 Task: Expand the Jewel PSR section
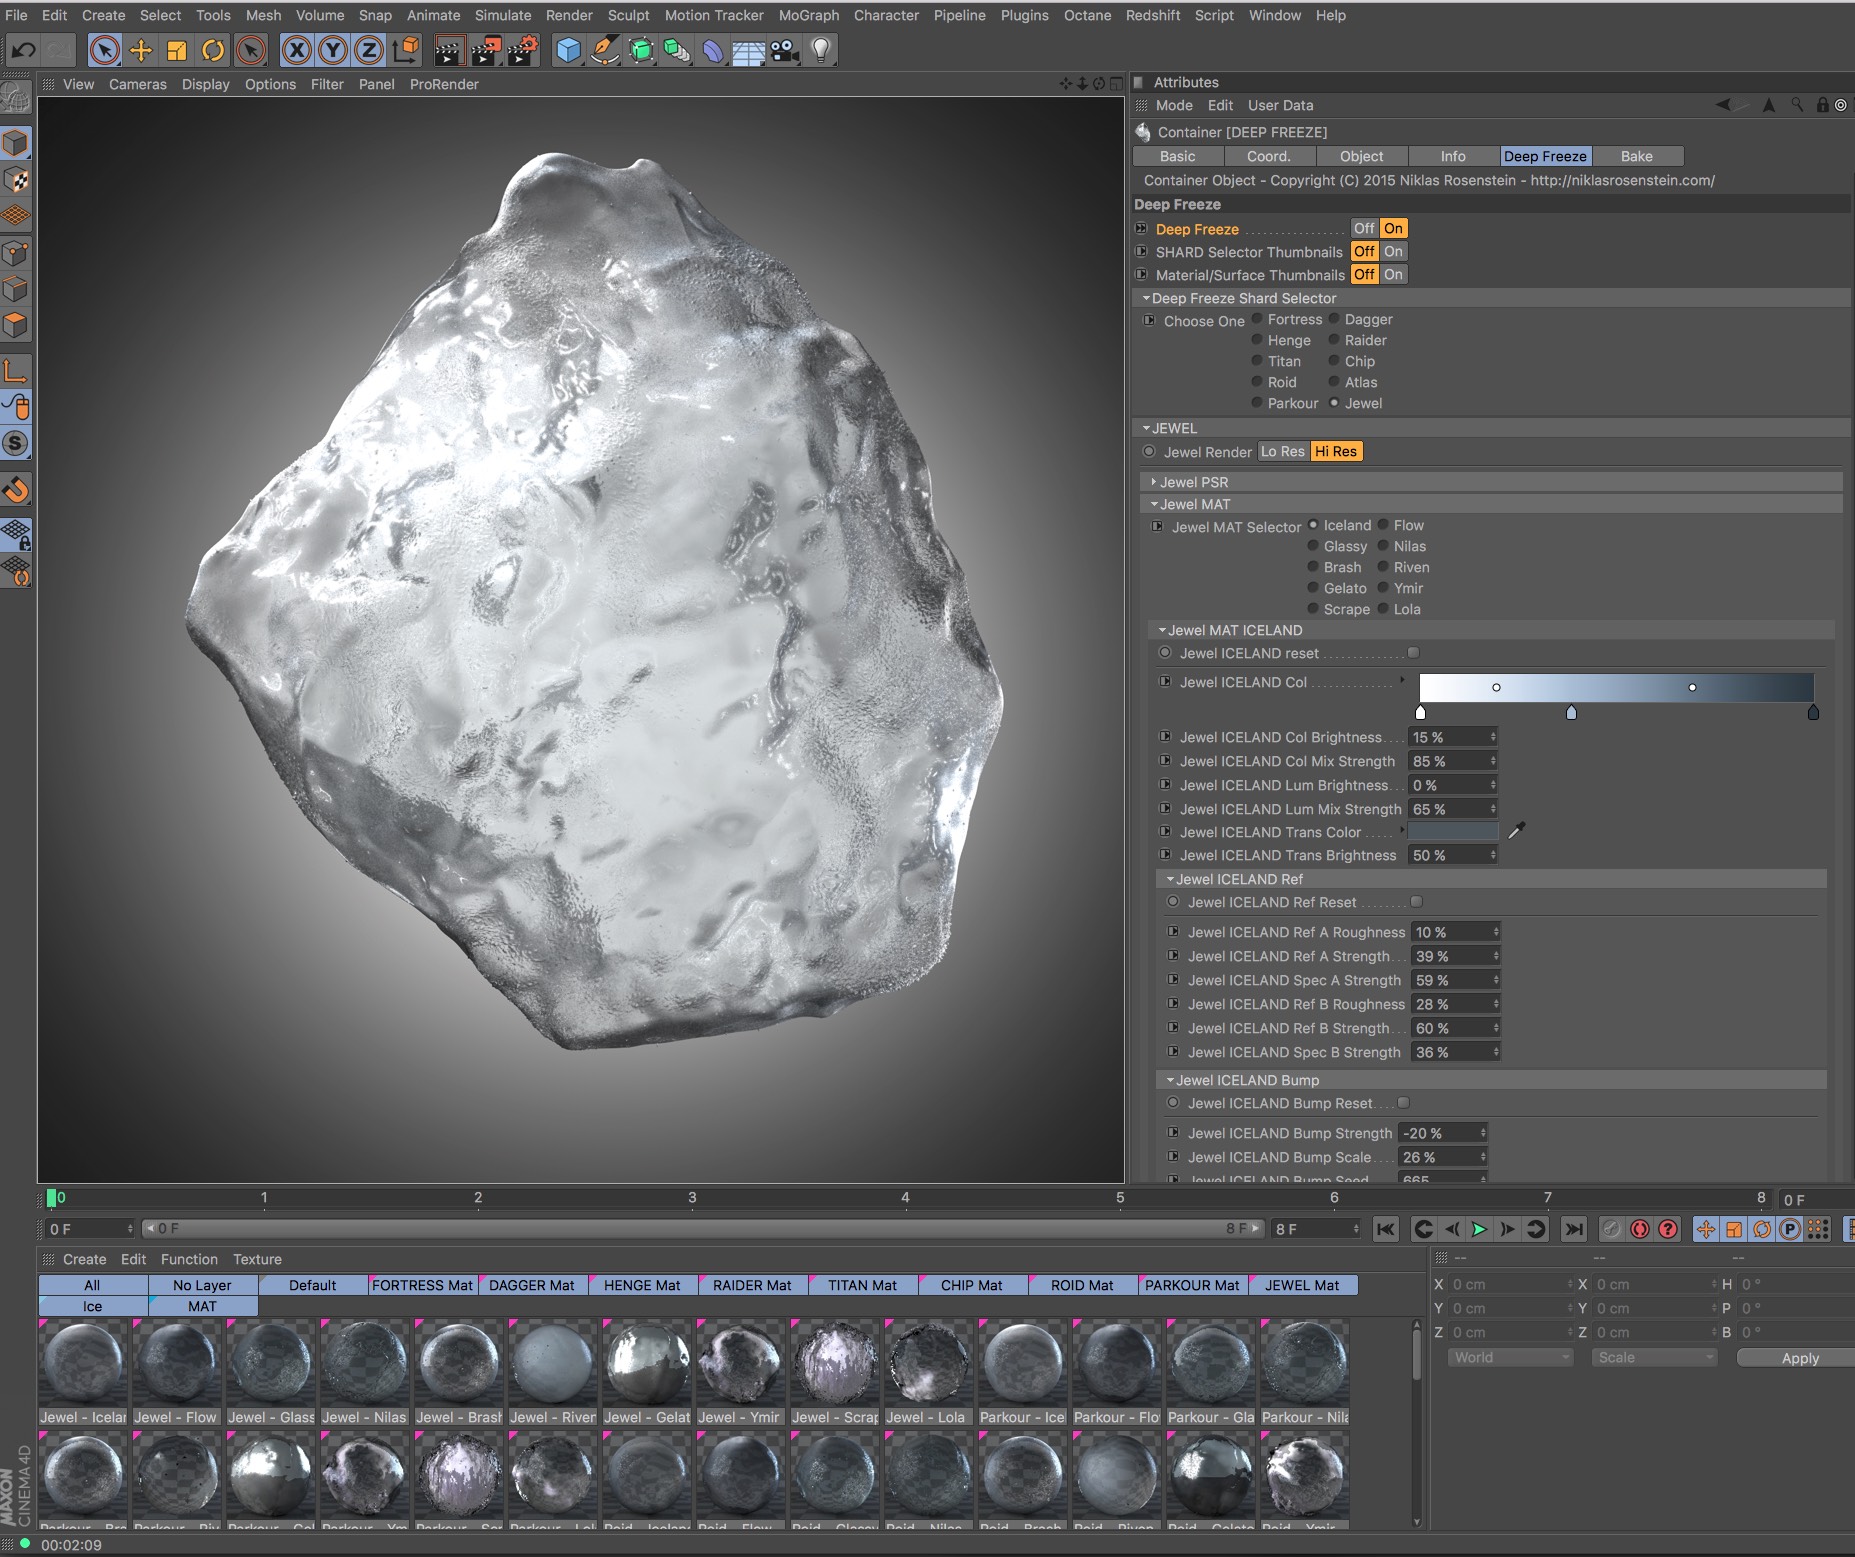pyautogui.click(x=1154, y=482)
